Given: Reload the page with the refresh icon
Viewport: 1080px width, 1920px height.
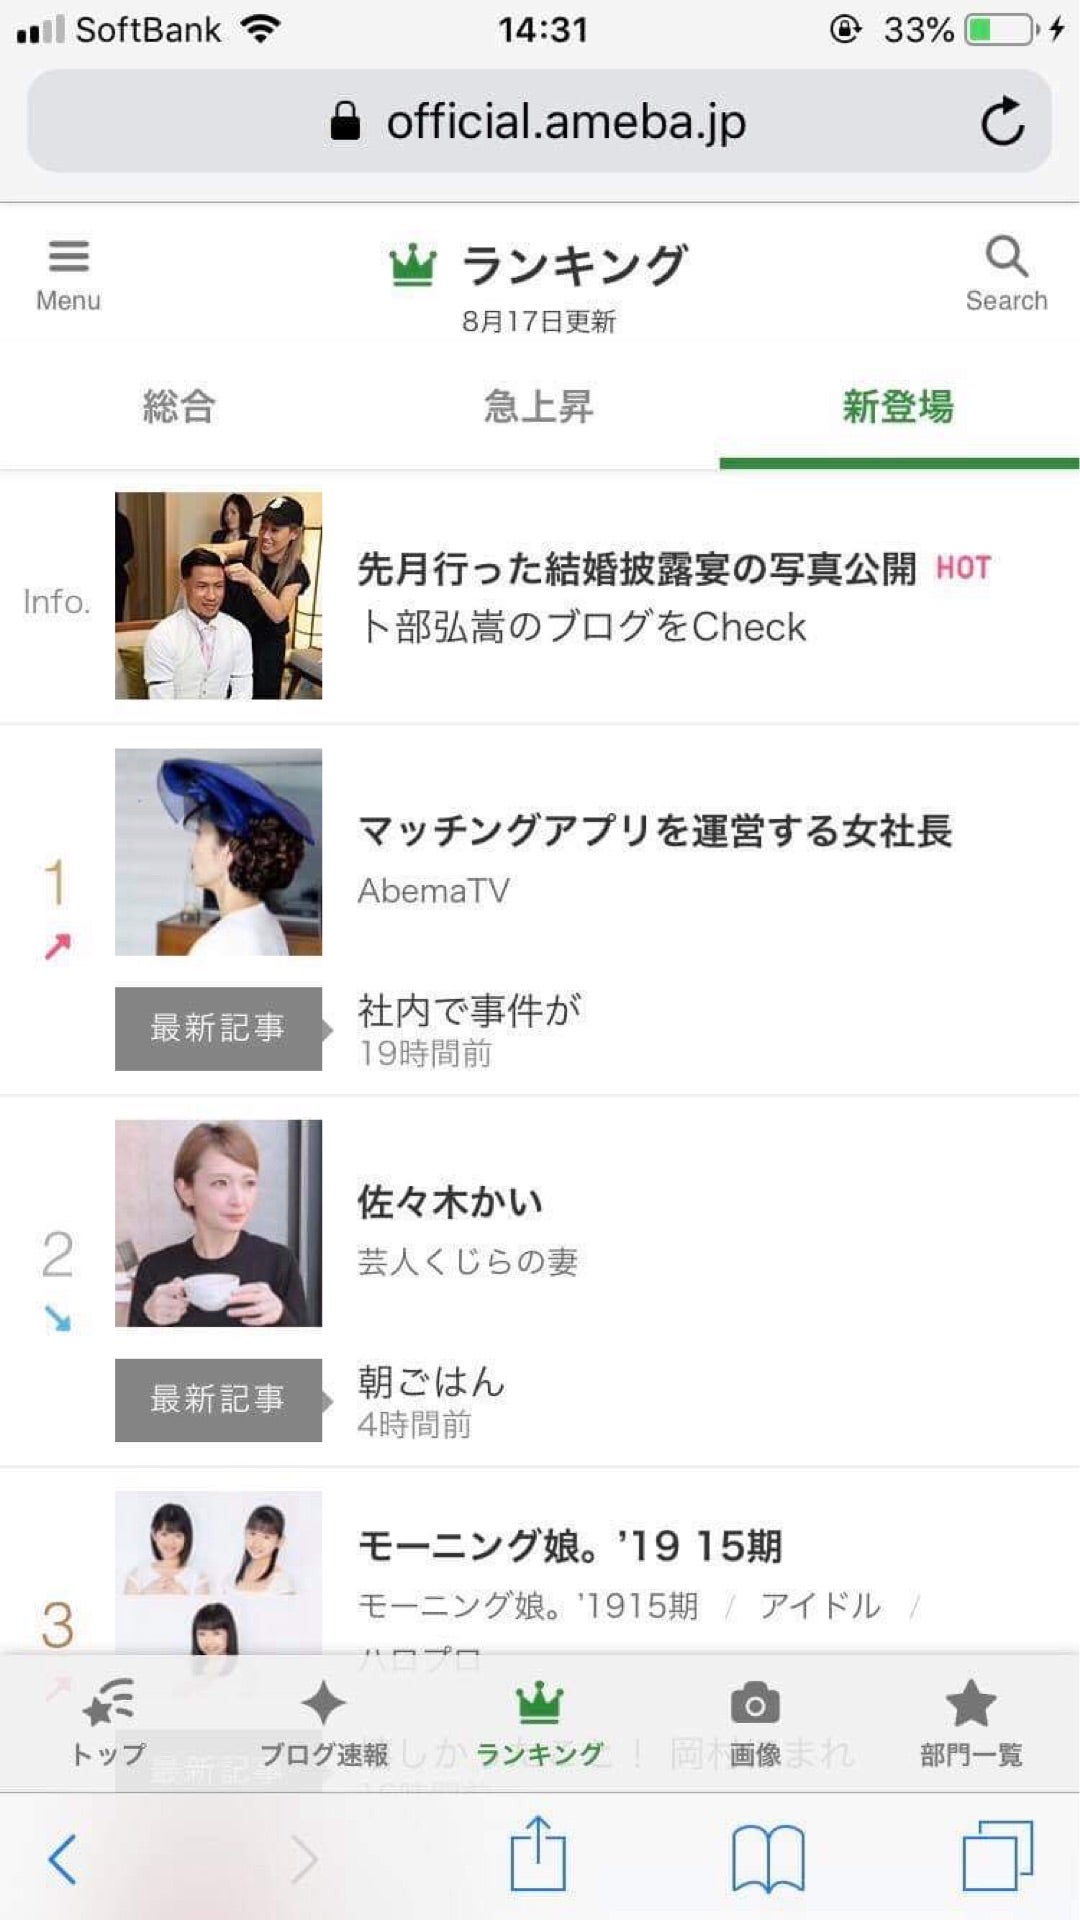Looking at the screenshot, I should 1002,122.
